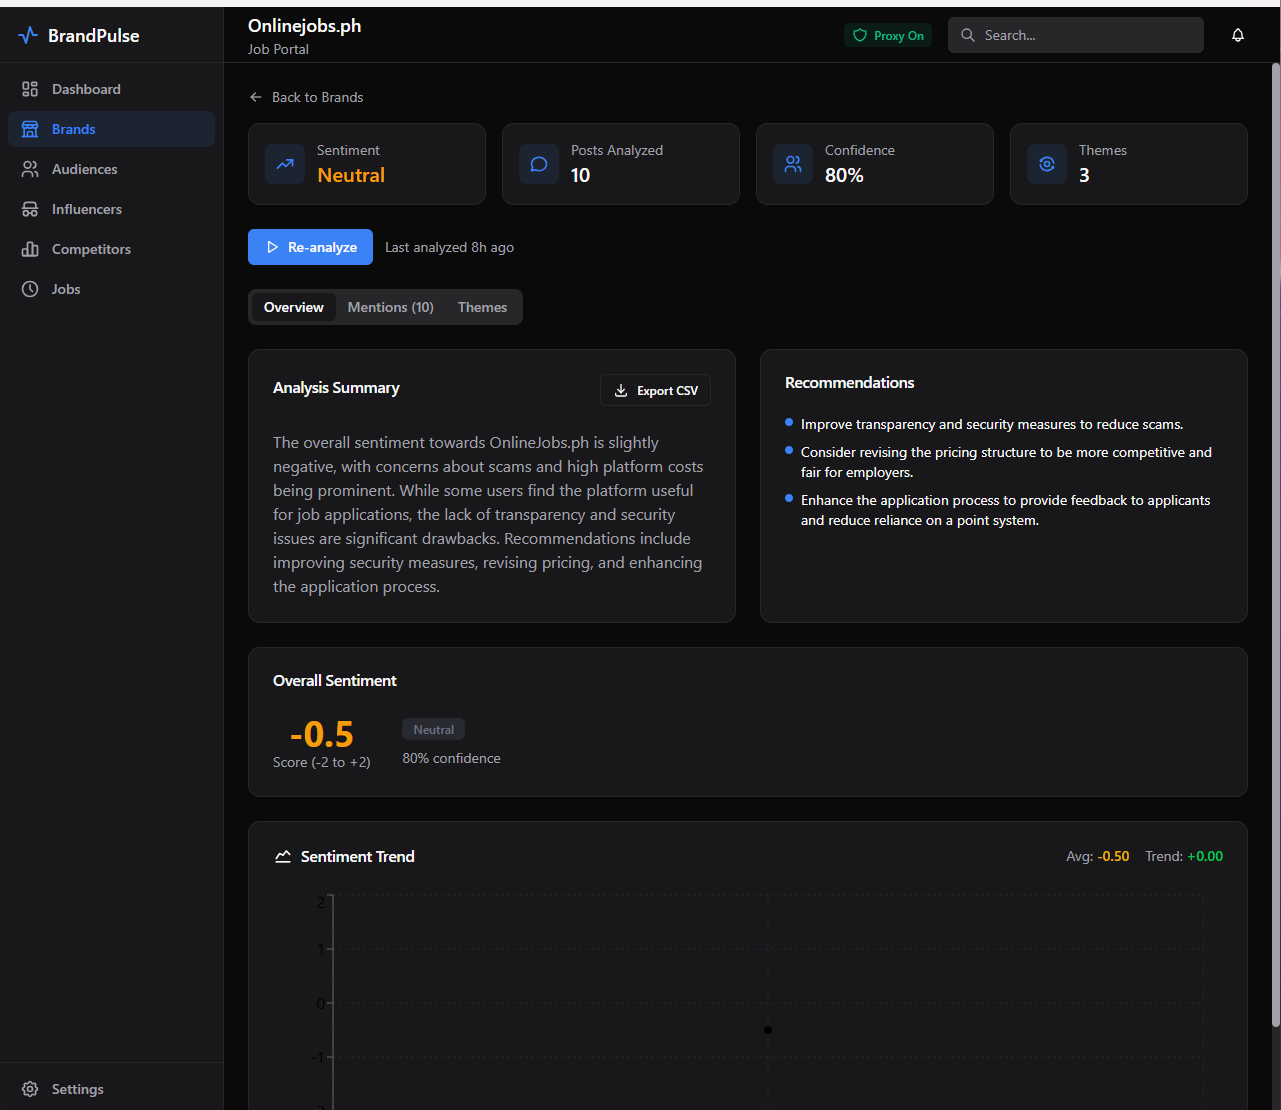Click the Re-analyze button
The height and width of the screenshot is (1110, 1281).
click(x=310, y=247)
